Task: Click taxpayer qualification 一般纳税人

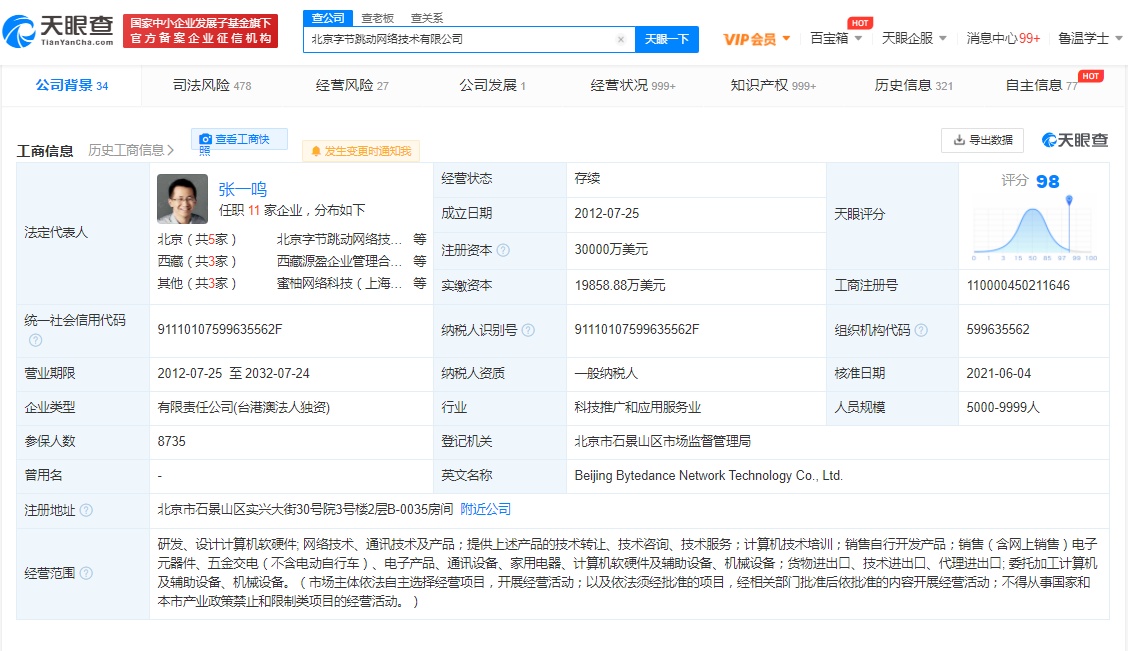Action: tap(606, 373)
